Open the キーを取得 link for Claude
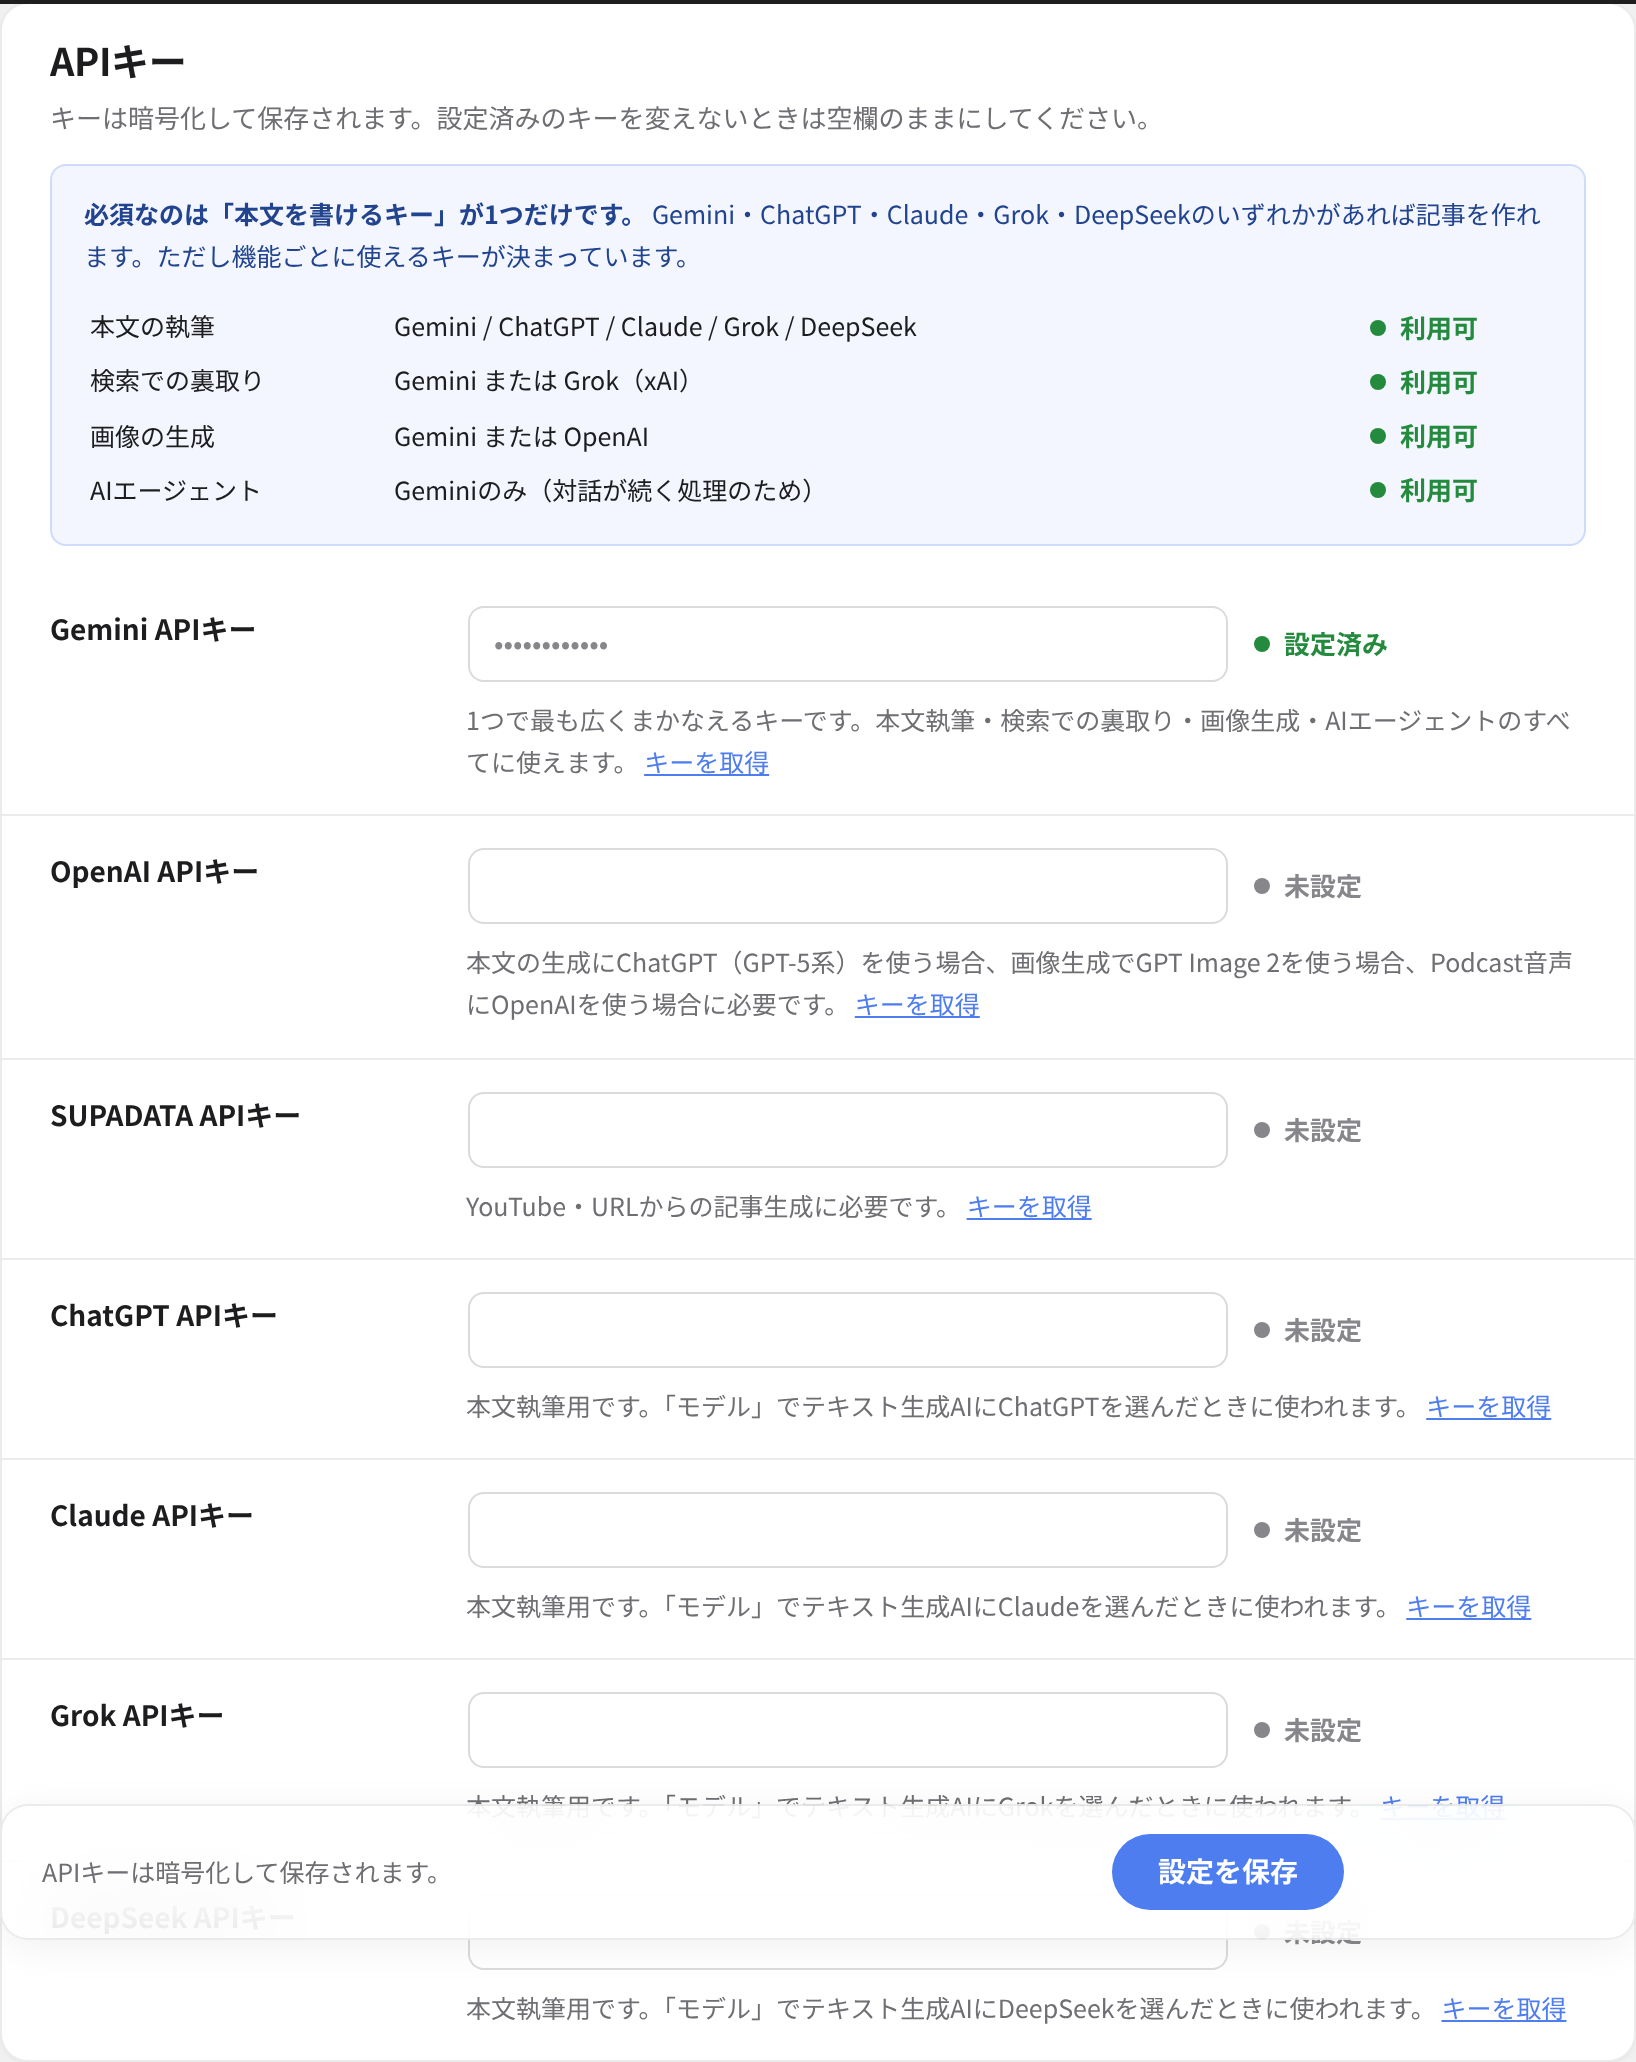This screenshot has height=2062, width=1636. pos(1468,1607)
